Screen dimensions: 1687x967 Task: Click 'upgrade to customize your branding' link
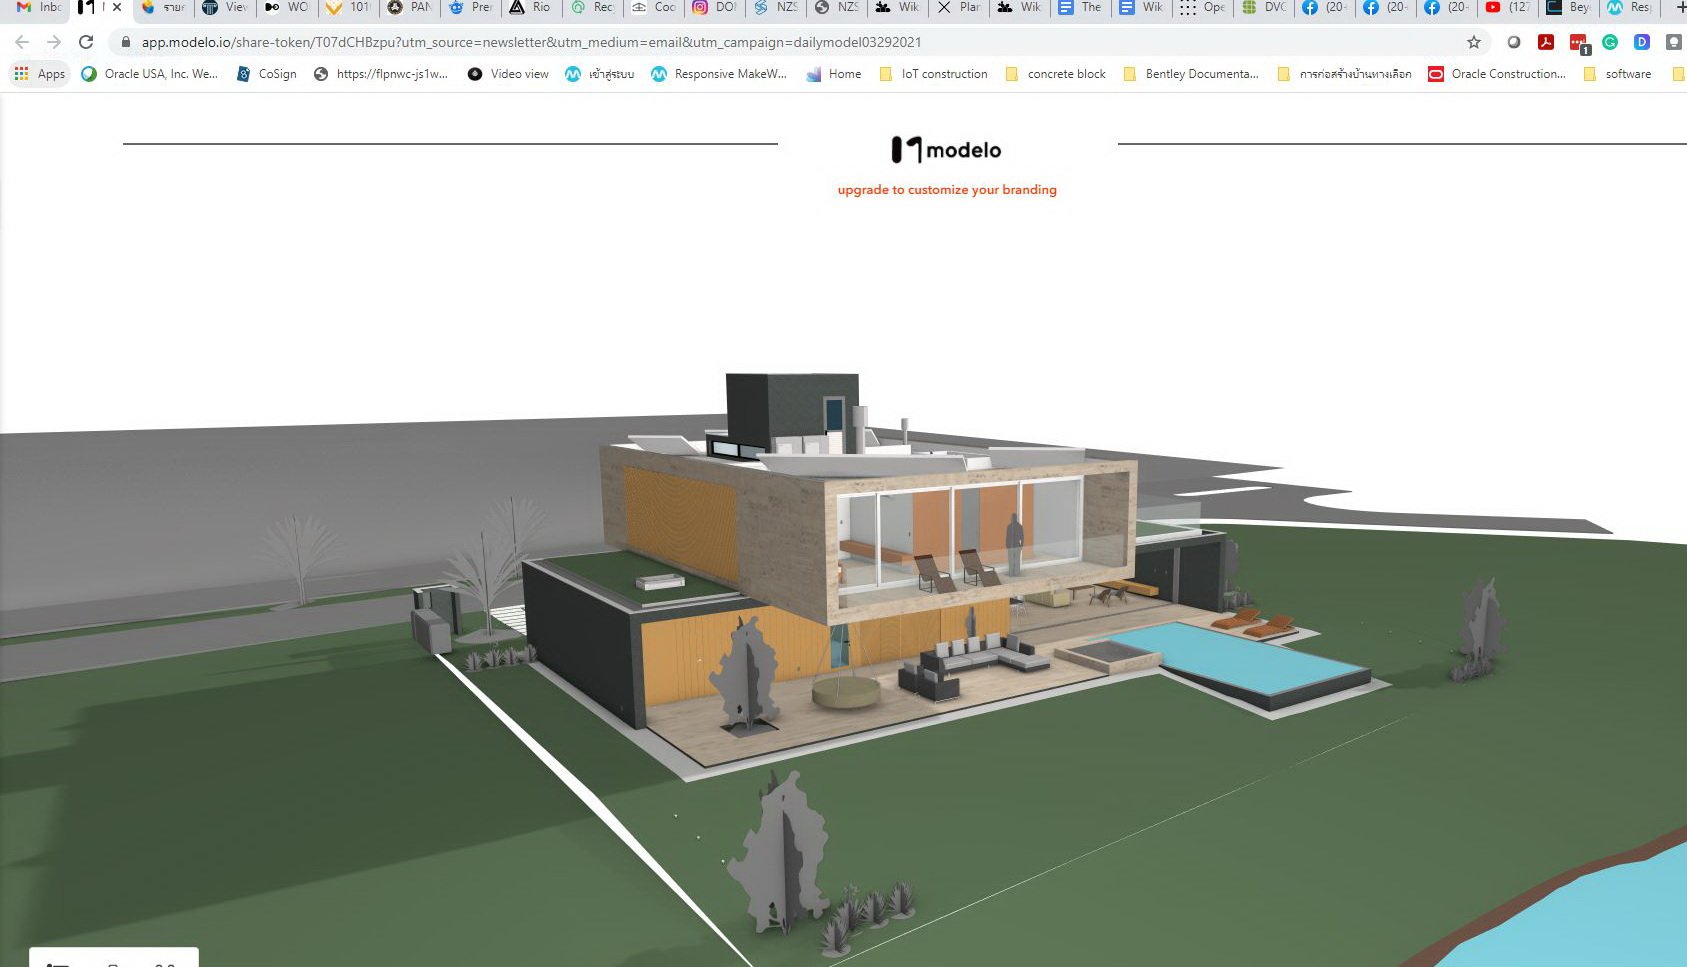(x=946, y=190)
